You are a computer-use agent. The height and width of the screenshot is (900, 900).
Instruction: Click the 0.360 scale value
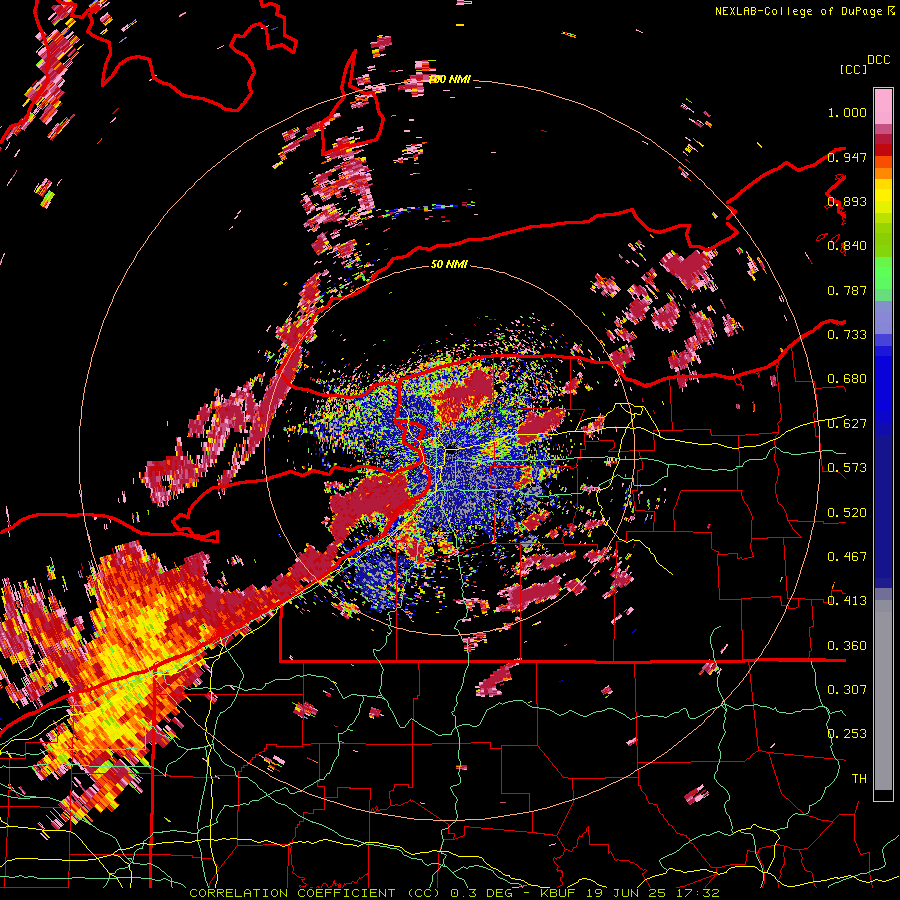click(847, 646)
